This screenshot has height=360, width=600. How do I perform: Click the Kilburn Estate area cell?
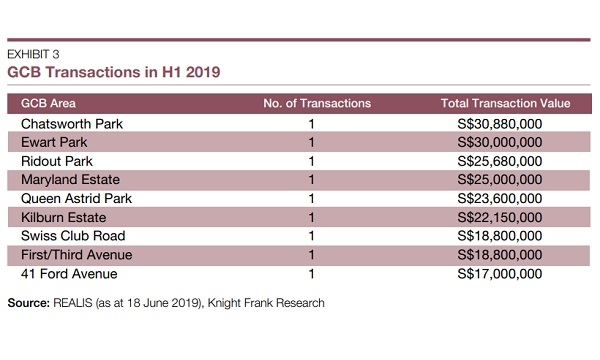64,217
